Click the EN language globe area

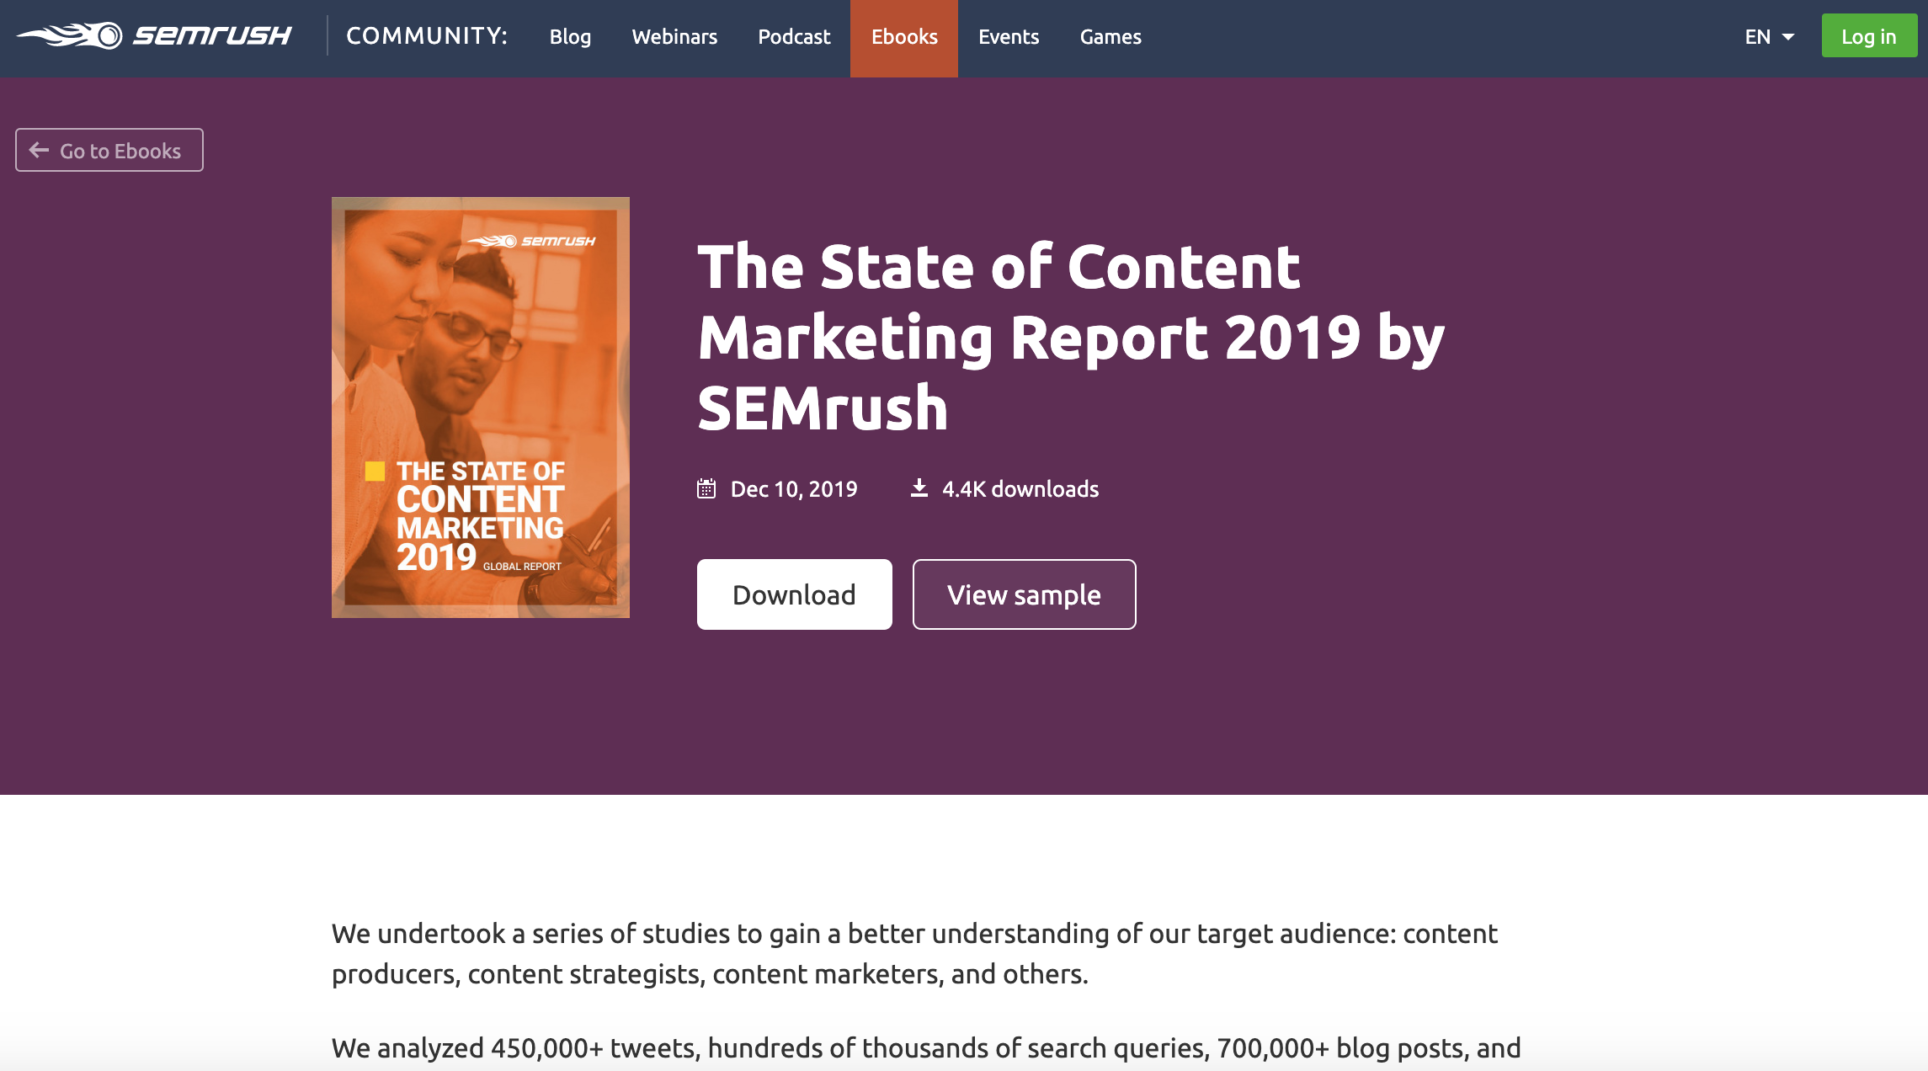pos(1757,36)
